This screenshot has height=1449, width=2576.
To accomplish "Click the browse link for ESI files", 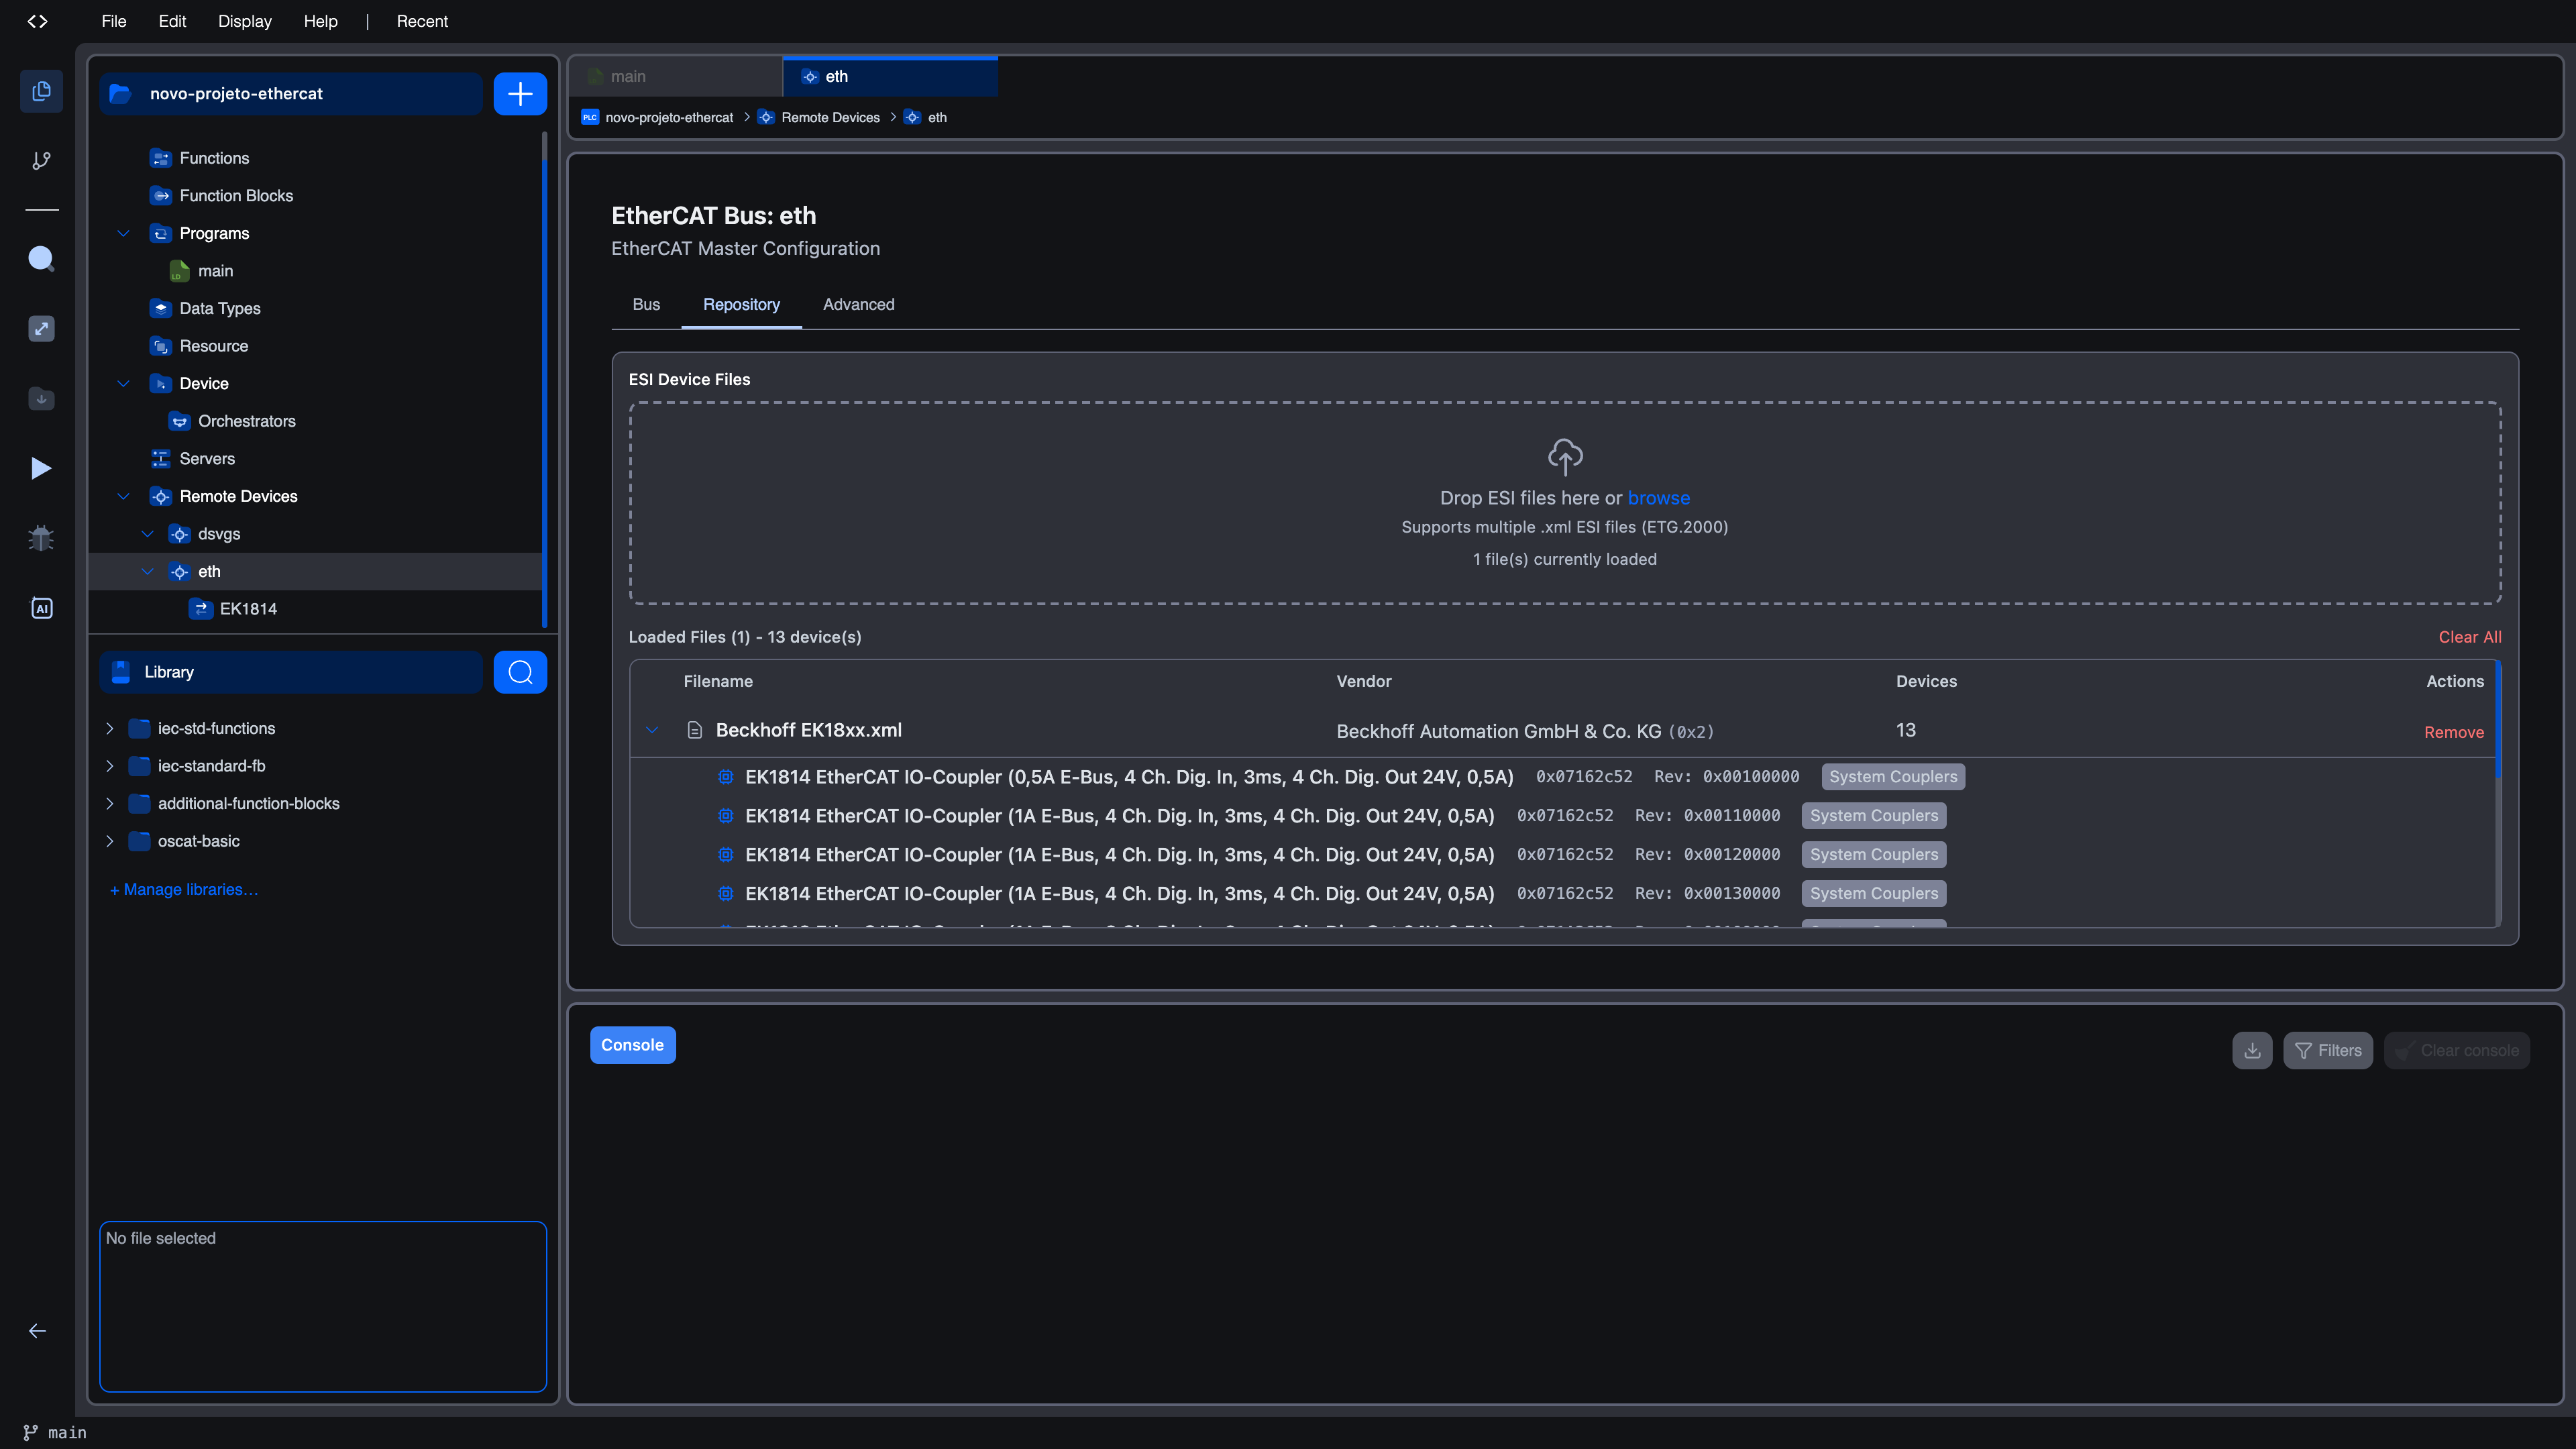I will [1658, 498].
